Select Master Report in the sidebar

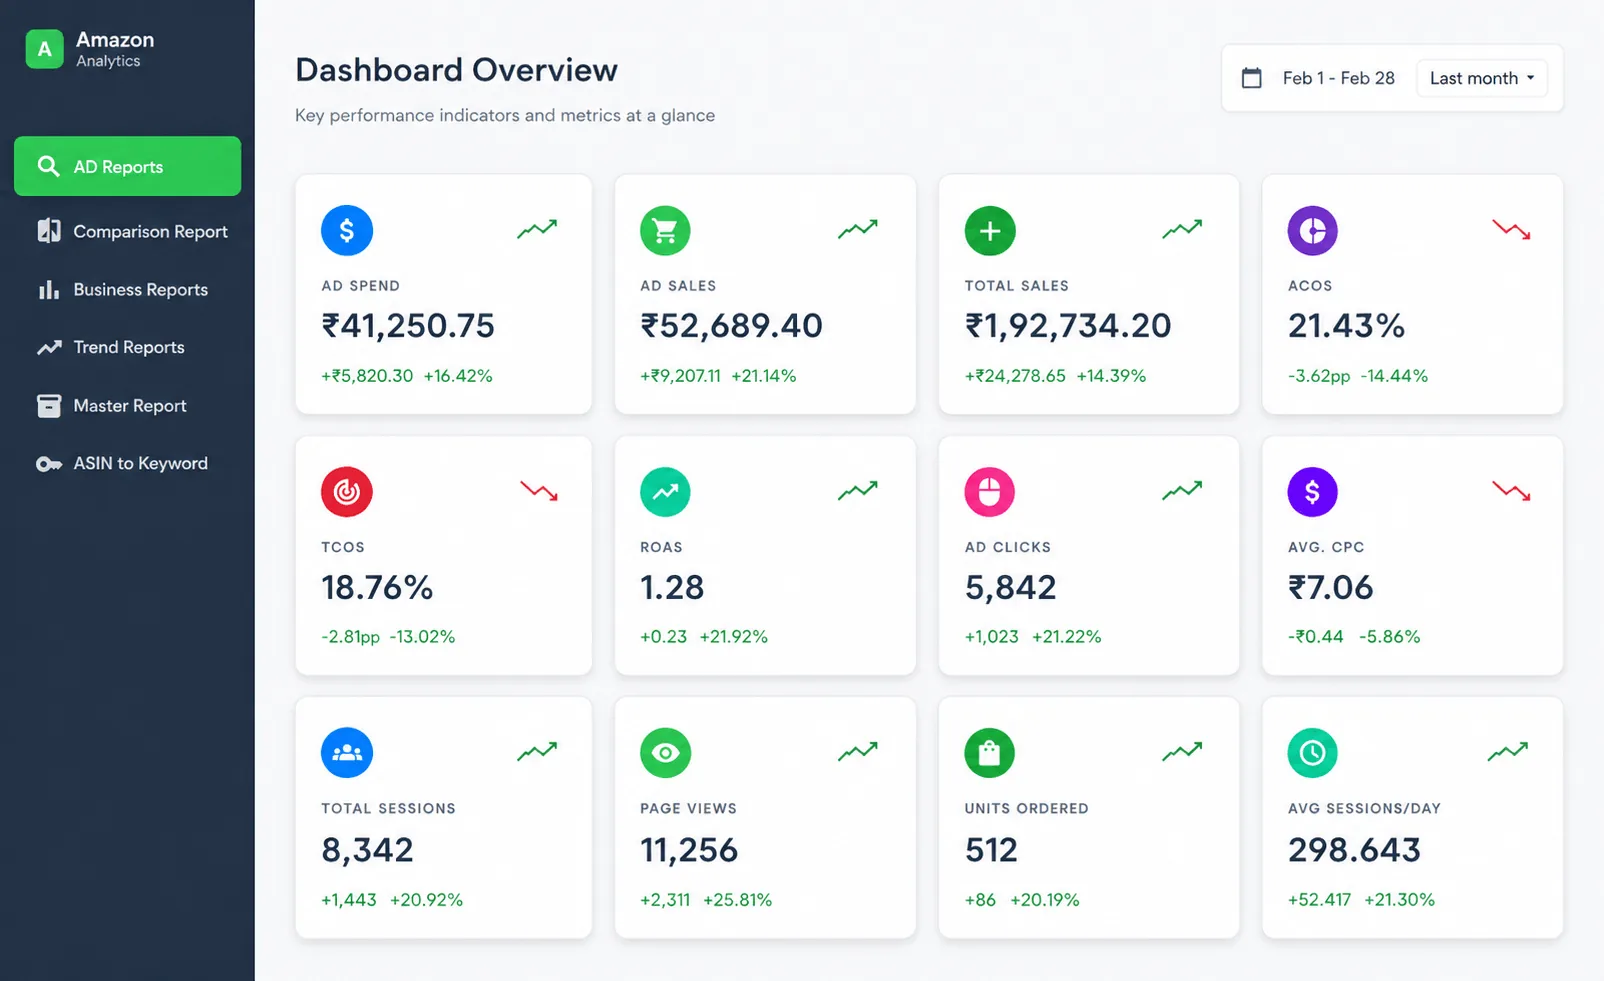(x=127, y=405)
